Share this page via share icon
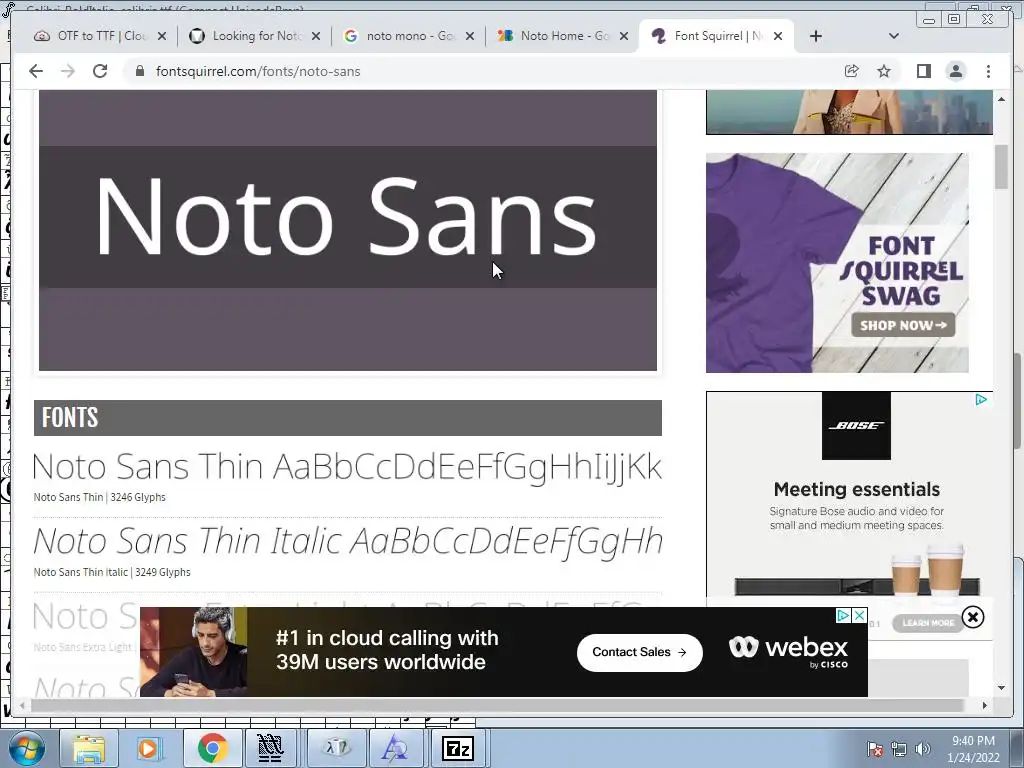Image resolution: width=1024 pixels, height=768 pixels. coord(852,71)
